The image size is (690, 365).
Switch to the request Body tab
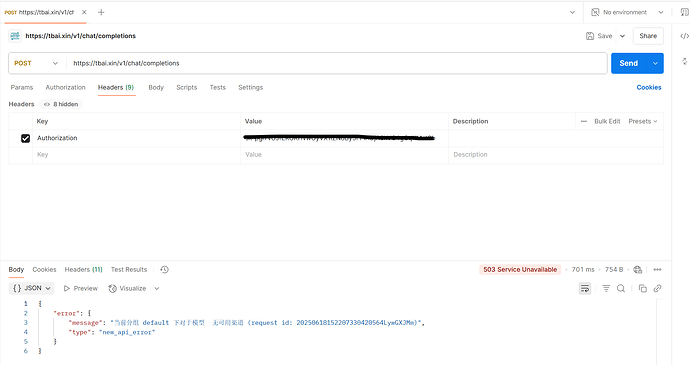[x=156, y=88]
